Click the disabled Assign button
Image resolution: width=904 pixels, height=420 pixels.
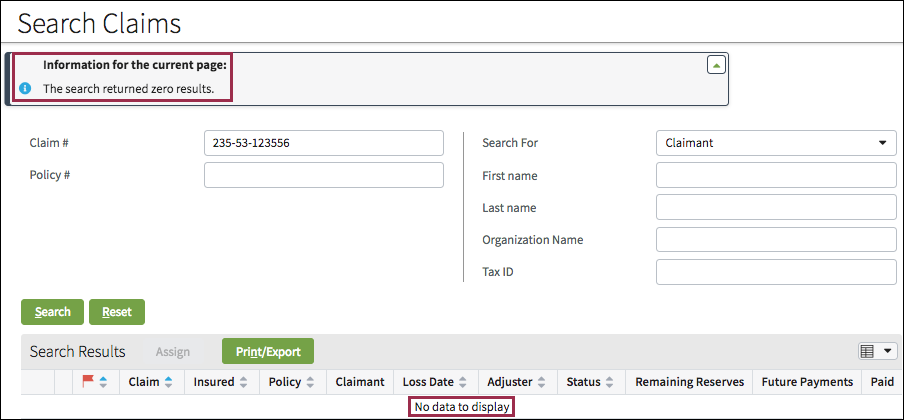click(172, 352)
